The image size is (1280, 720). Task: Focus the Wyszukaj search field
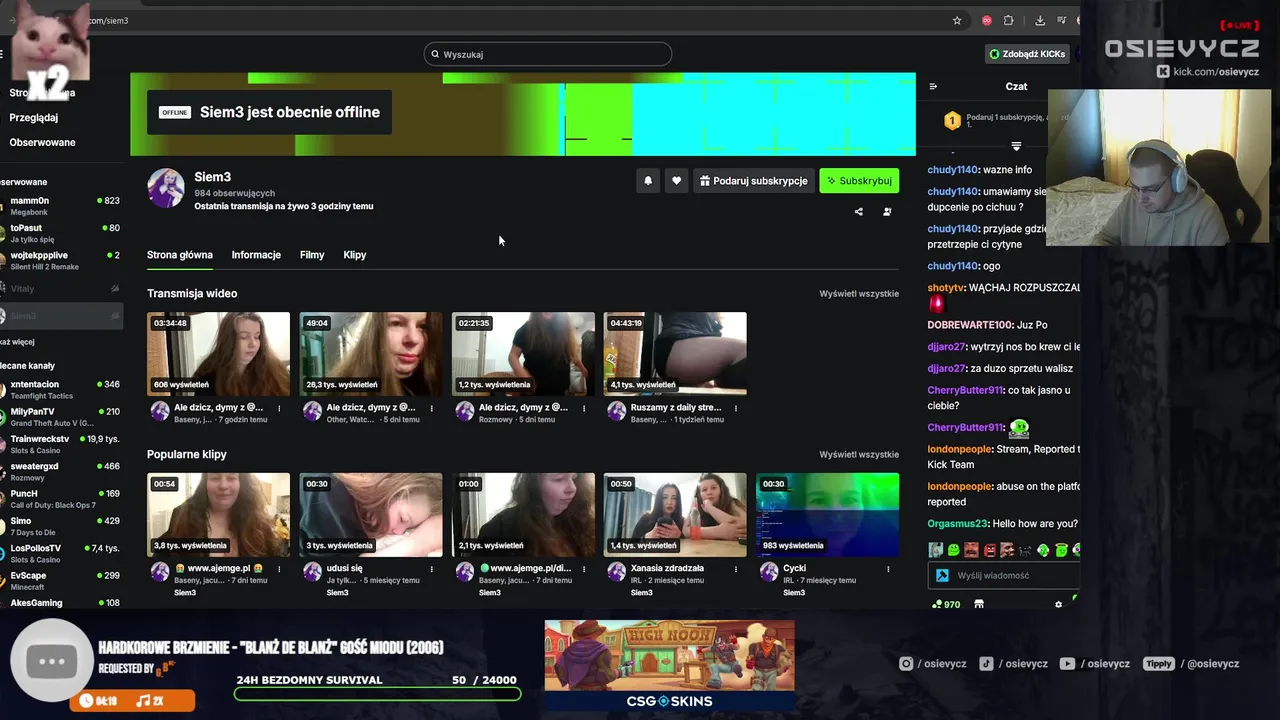(548, 54)
